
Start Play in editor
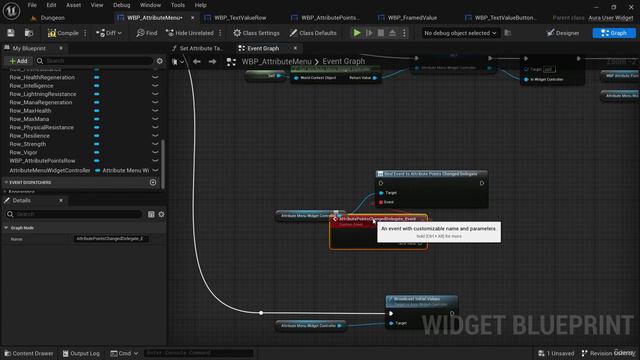click(x=357, y=33)
